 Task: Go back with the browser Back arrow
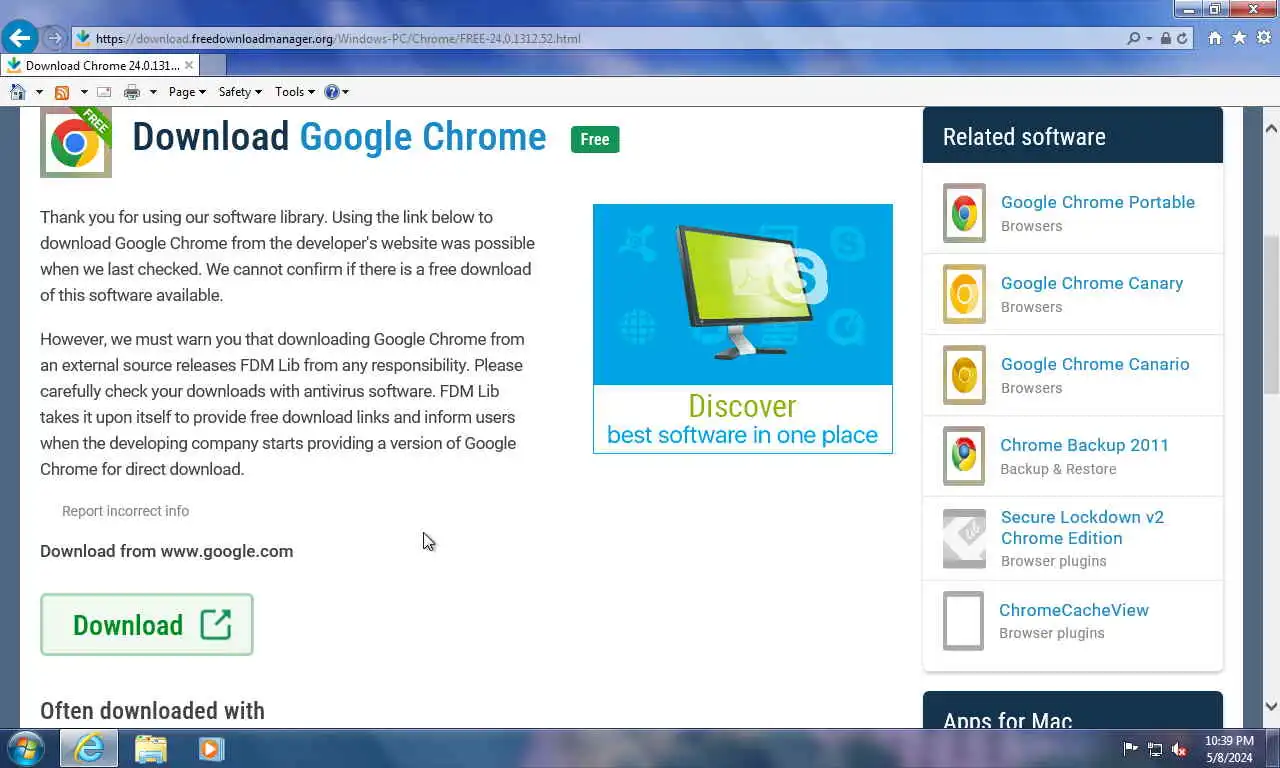(x=20, y=38)
